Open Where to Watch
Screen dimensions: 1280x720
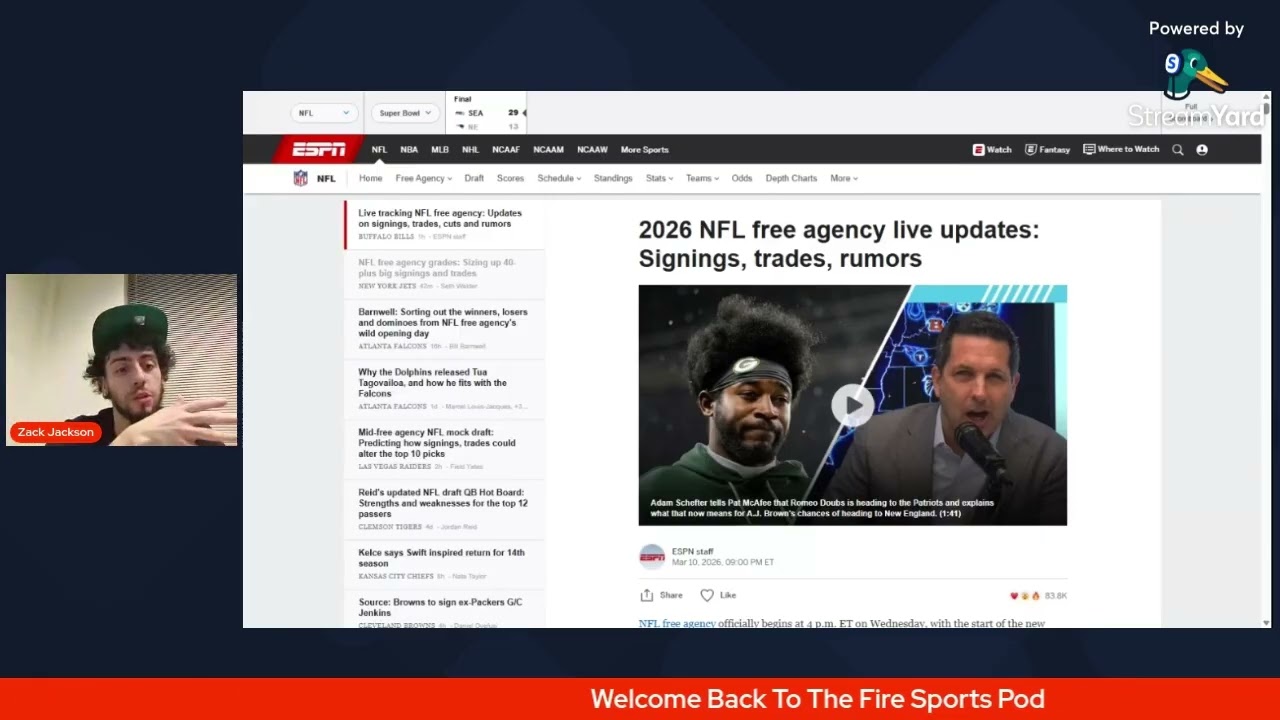coord(1121,150)
